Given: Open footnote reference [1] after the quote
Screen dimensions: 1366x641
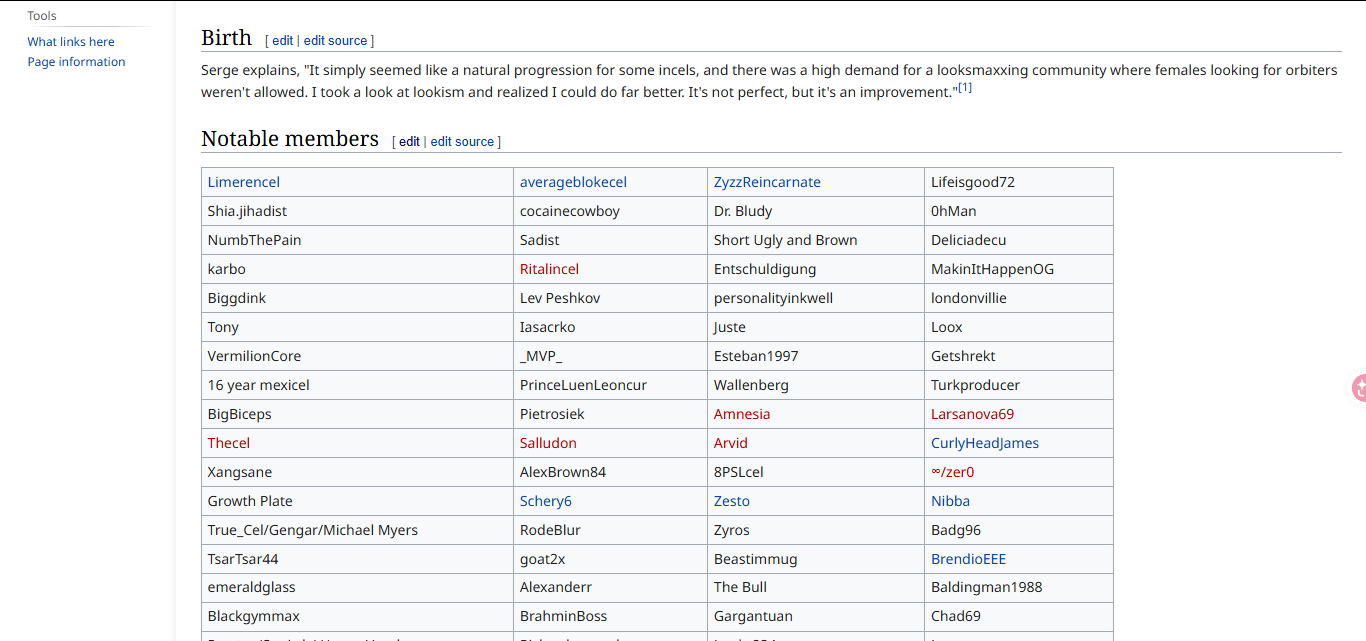Looking at the screenshot, I should pos(965,88).
